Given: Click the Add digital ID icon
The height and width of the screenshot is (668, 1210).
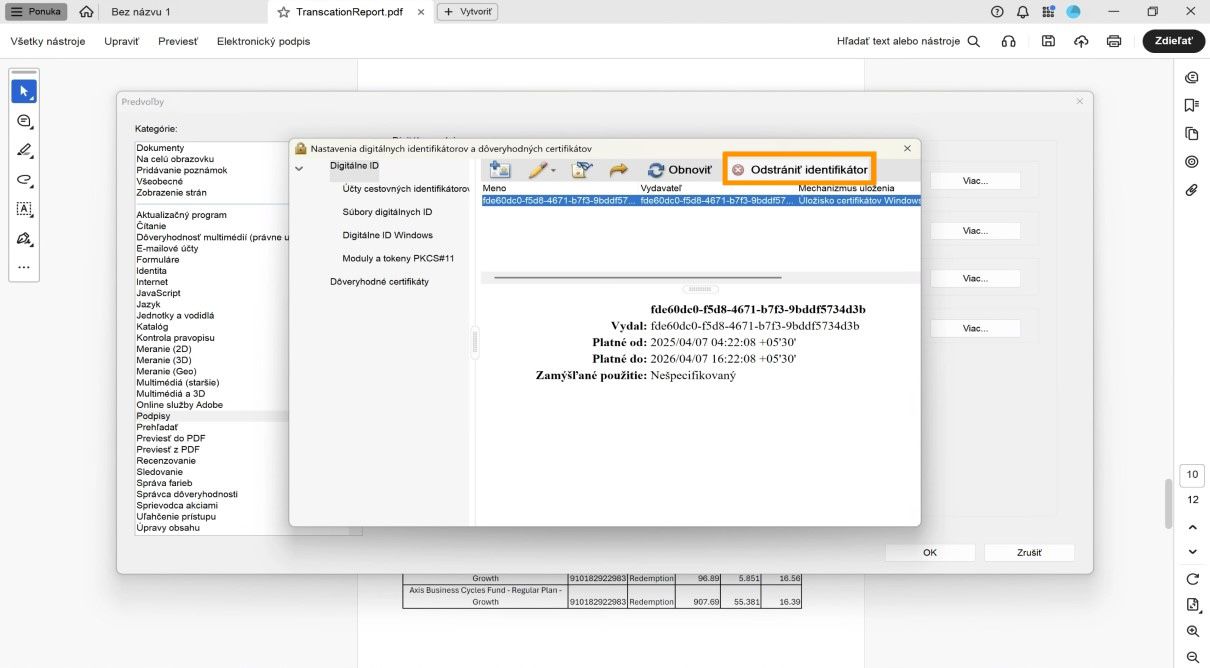Looking at the screenshot, I should [x=498, y=169].
